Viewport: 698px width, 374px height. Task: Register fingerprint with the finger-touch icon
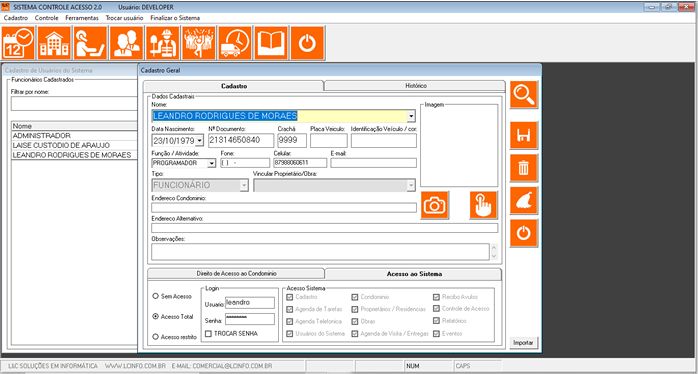tap(483, 205)
